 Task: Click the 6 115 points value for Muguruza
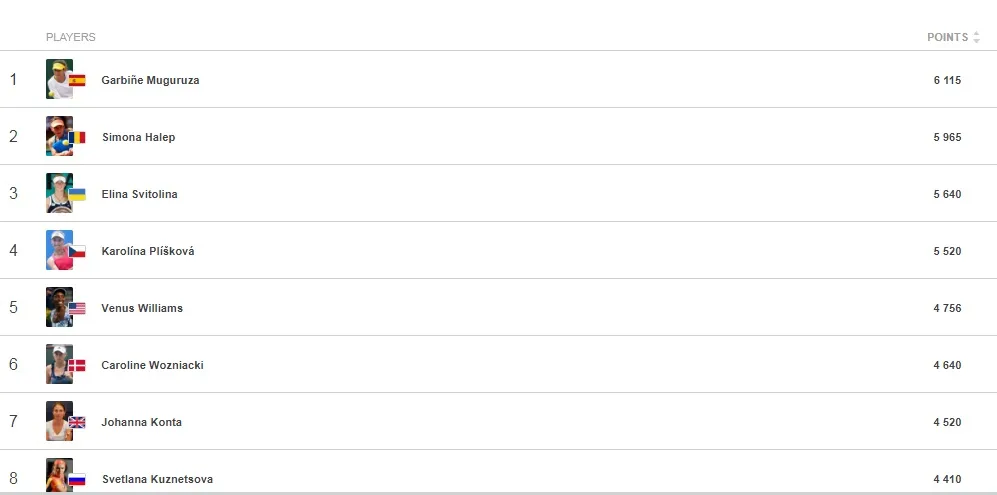(947, 80)
